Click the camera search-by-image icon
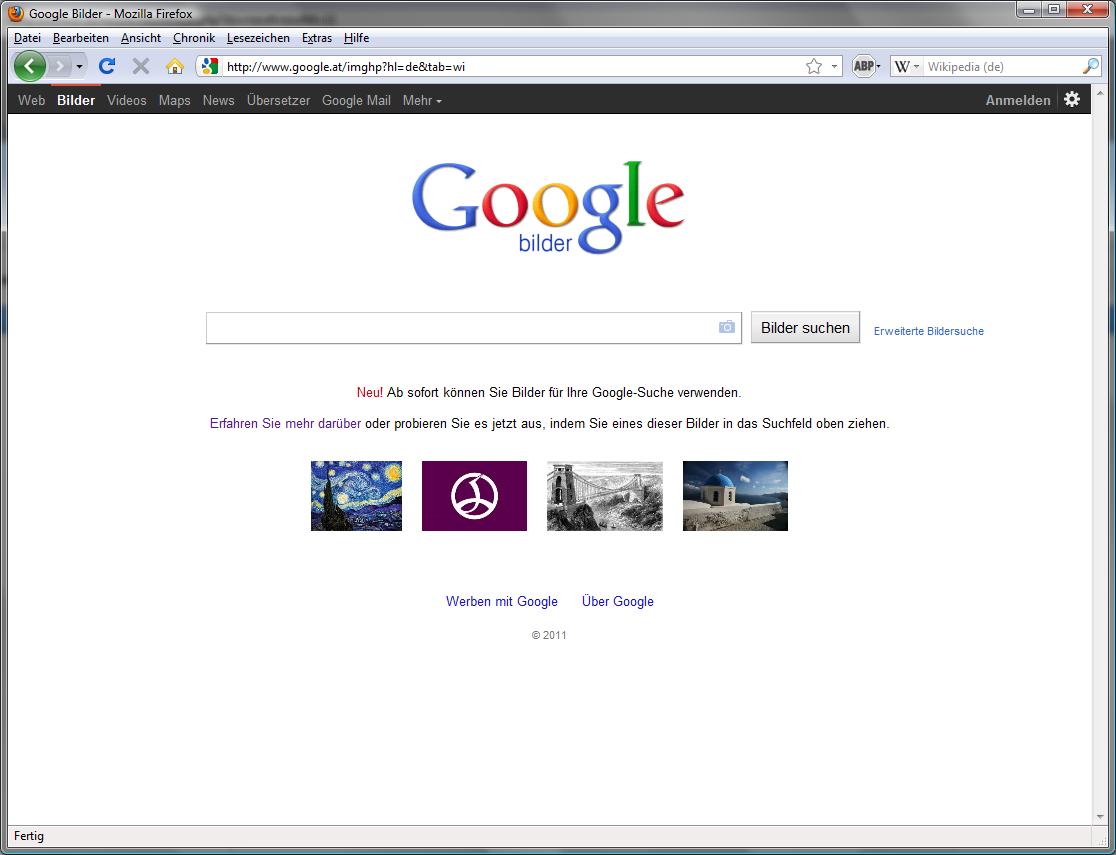 [726, 327]
